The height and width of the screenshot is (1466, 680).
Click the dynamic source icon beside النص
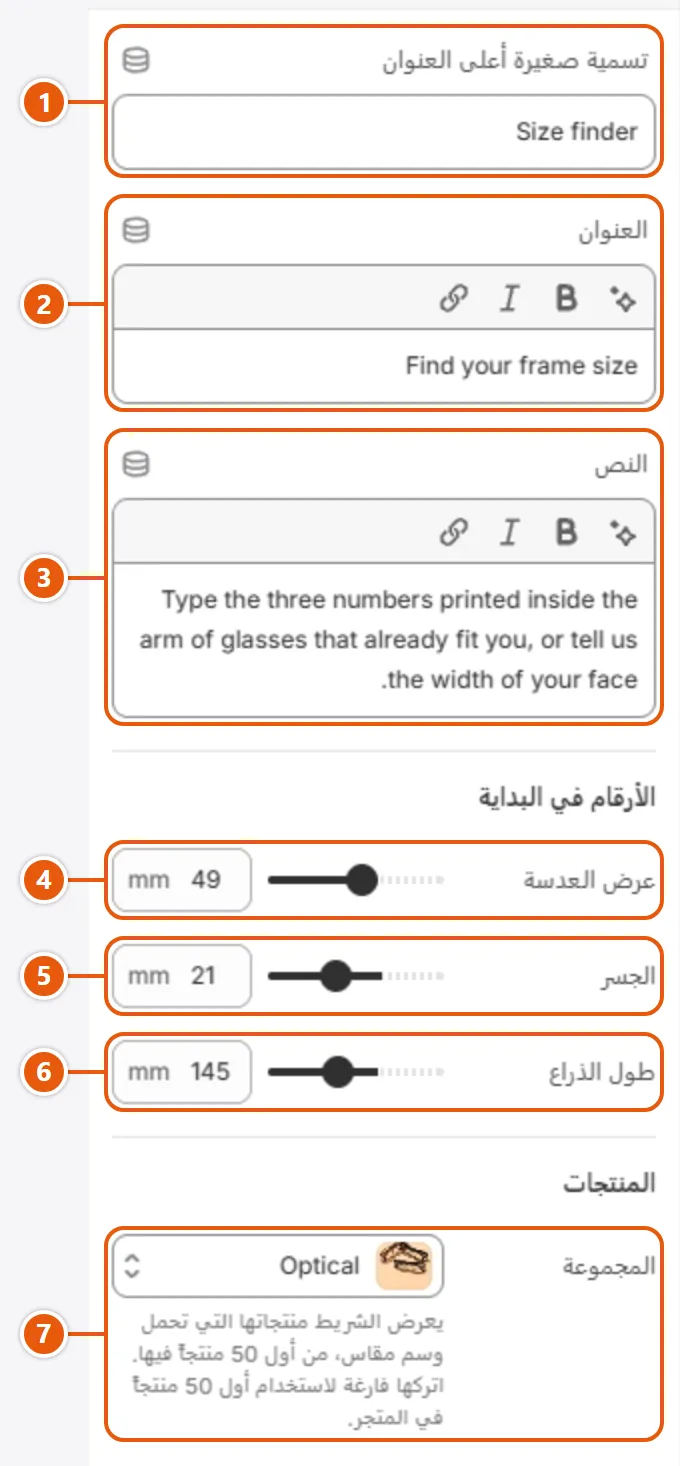click(x=136, y=465)
